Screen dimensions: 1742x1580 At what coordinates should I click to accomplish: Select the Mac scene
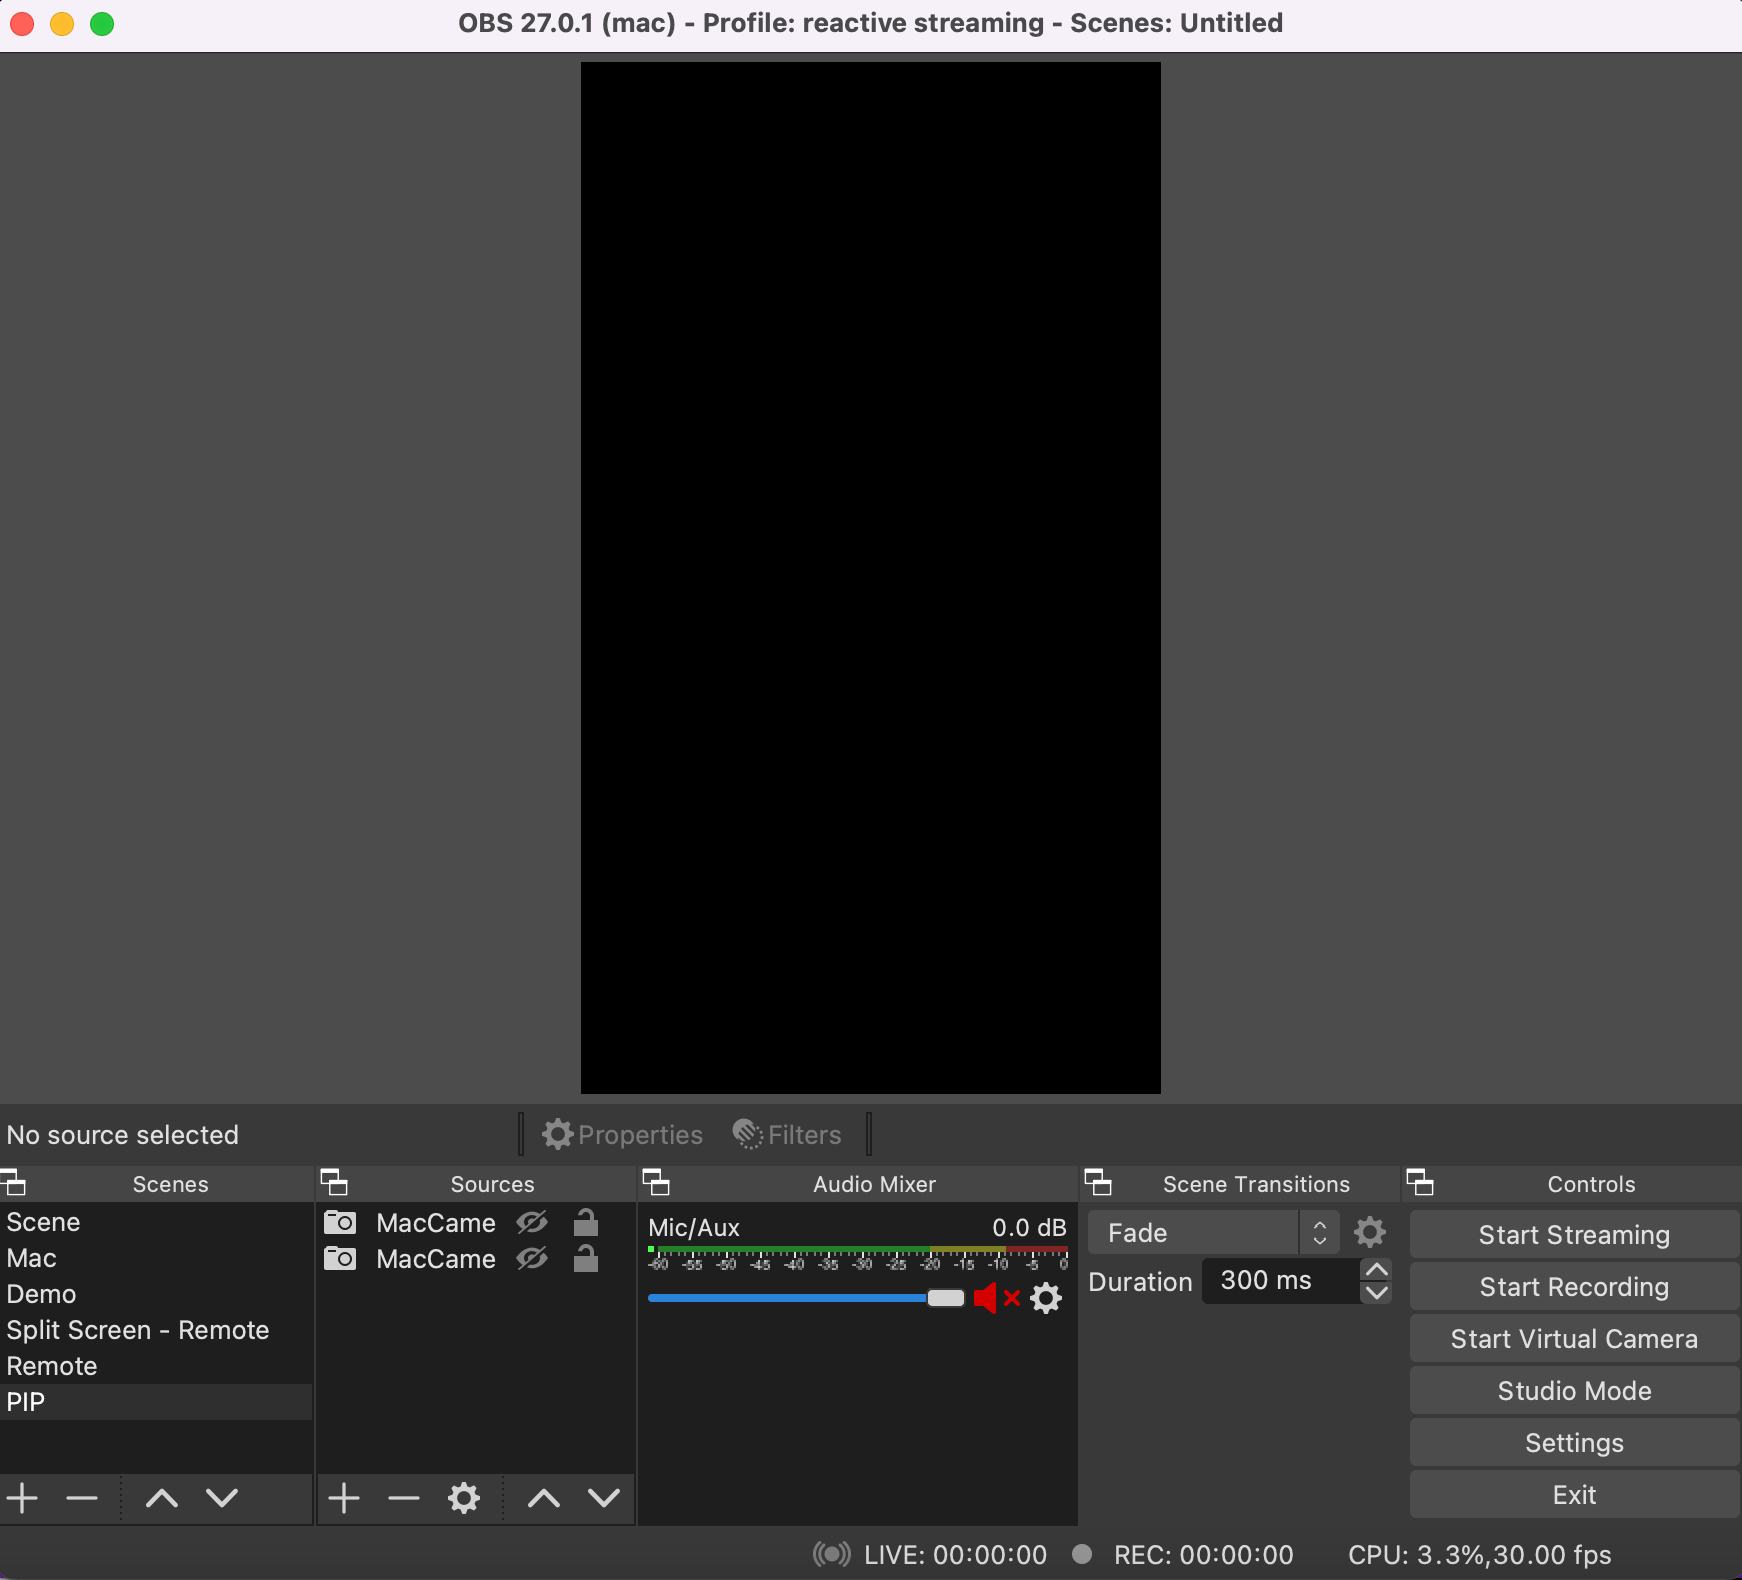156,1258
